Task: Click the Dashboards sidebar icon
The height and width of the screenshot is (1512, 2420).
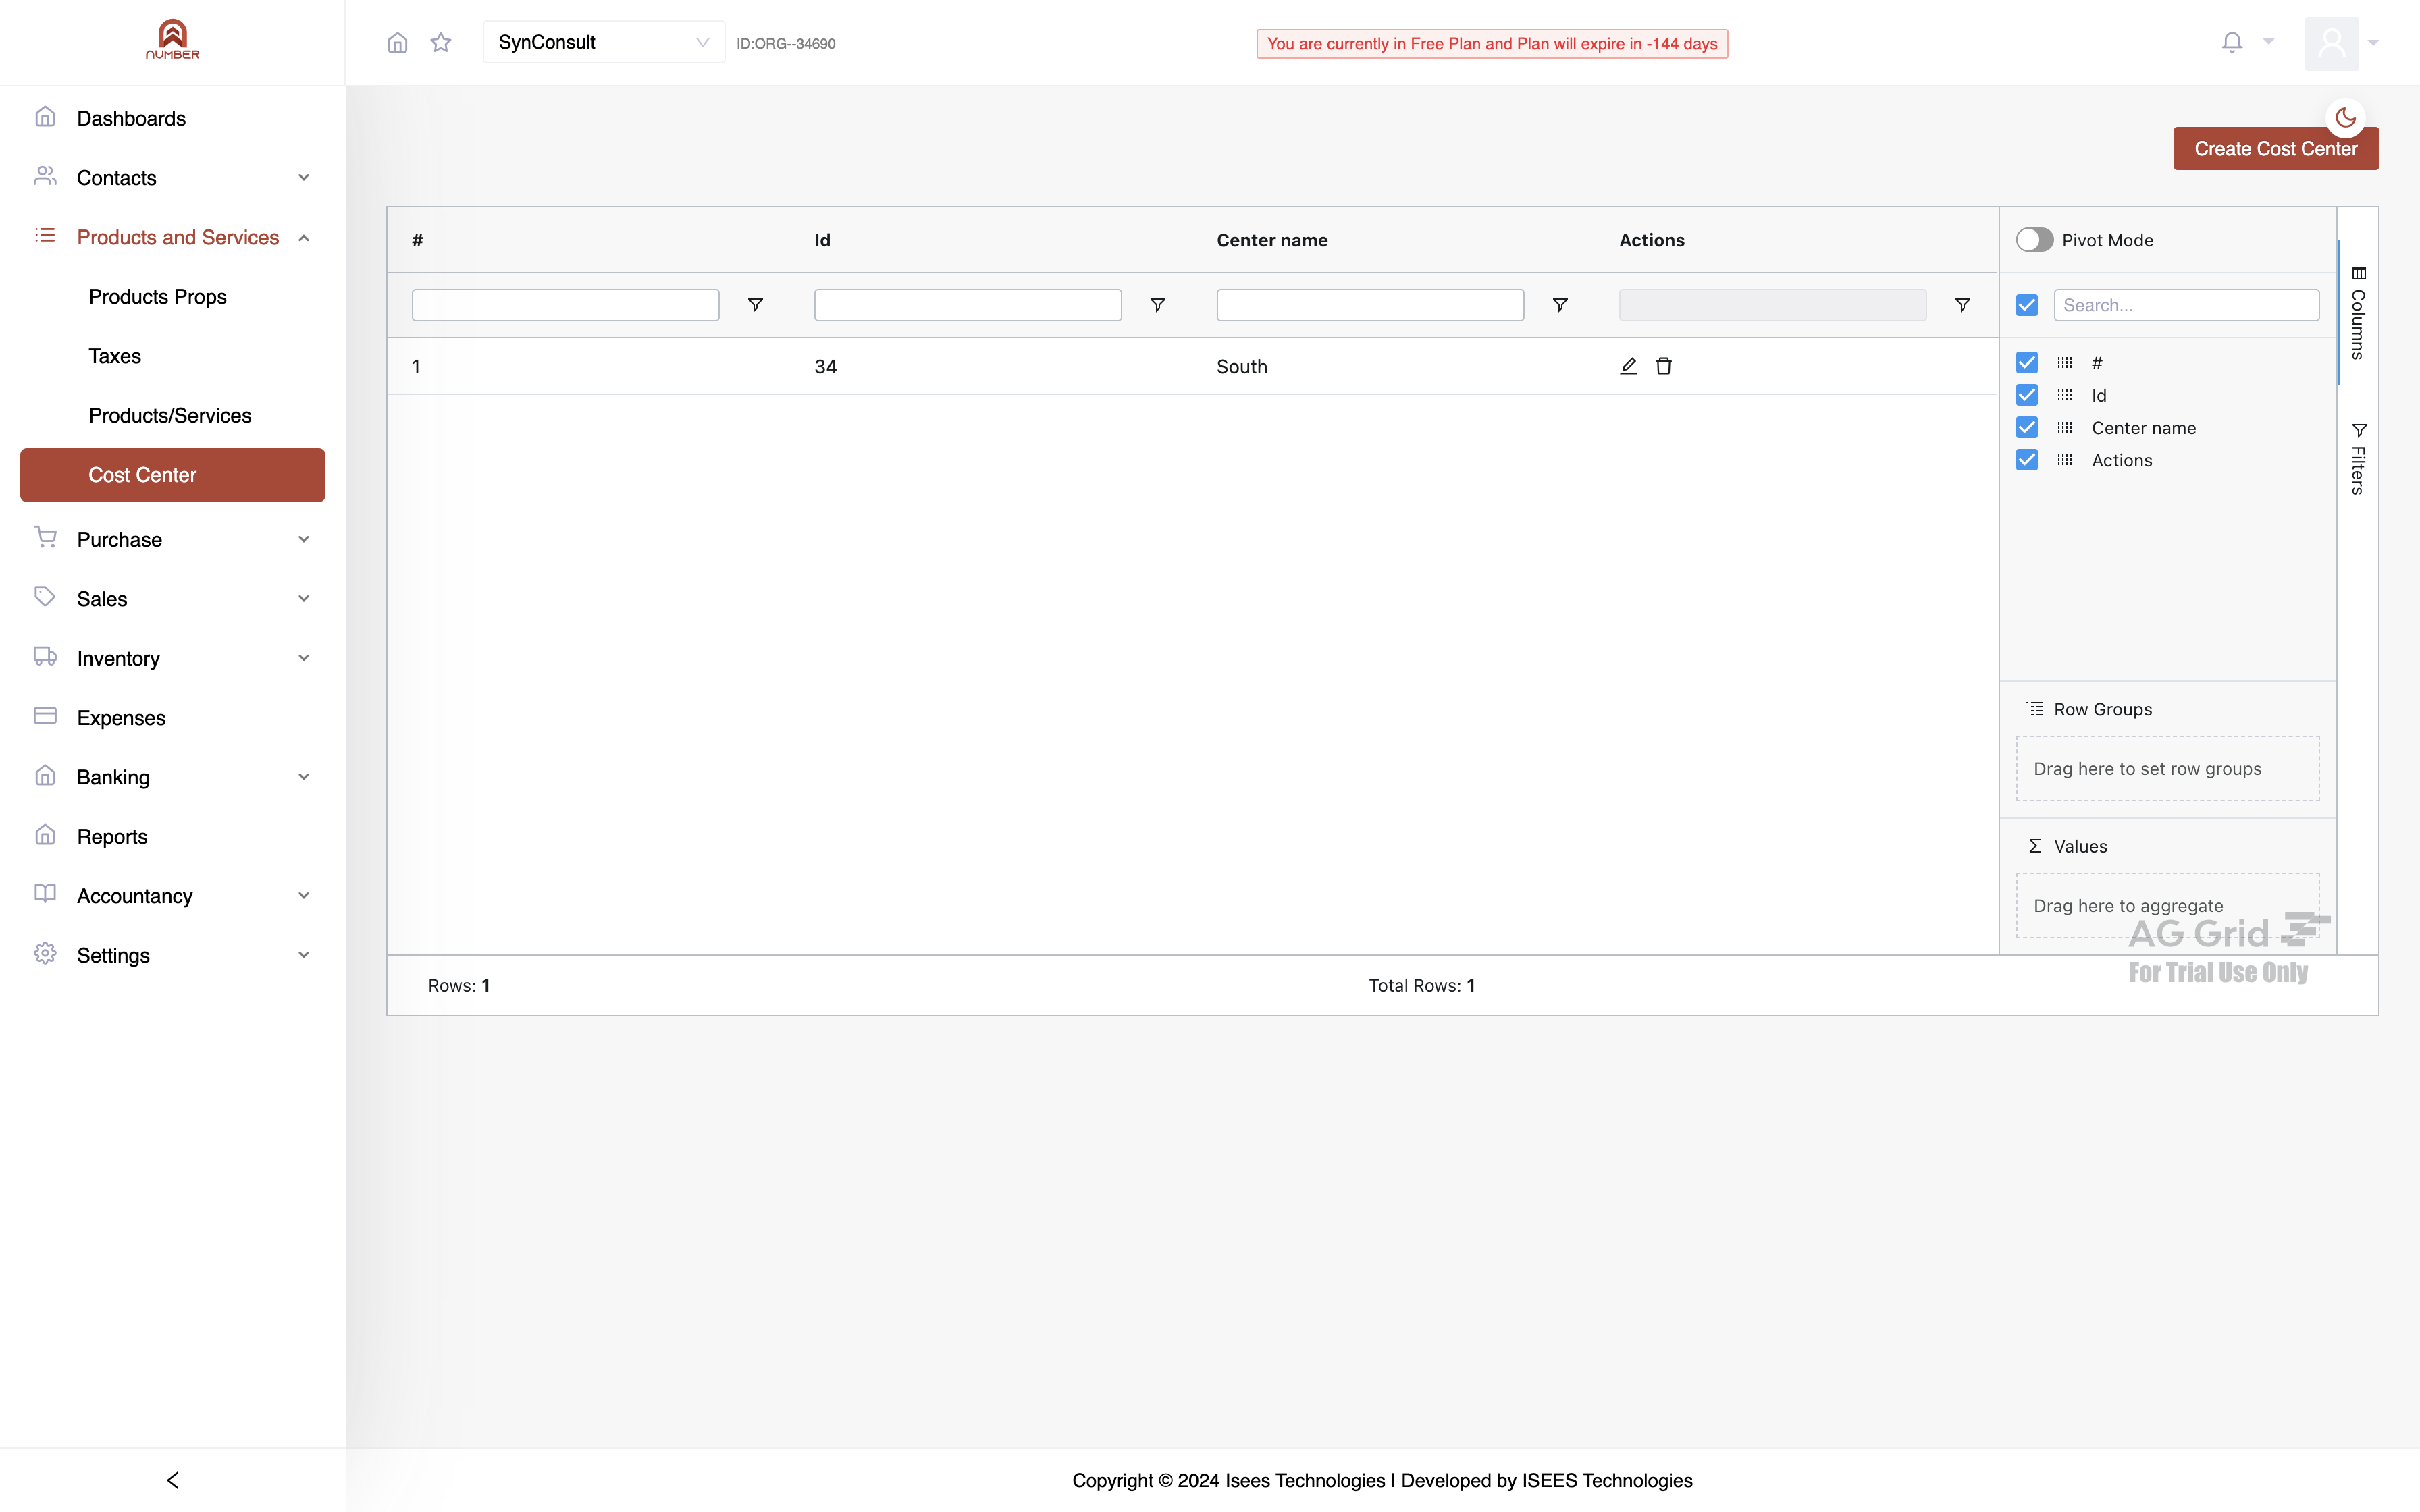Action: [45, 117]
